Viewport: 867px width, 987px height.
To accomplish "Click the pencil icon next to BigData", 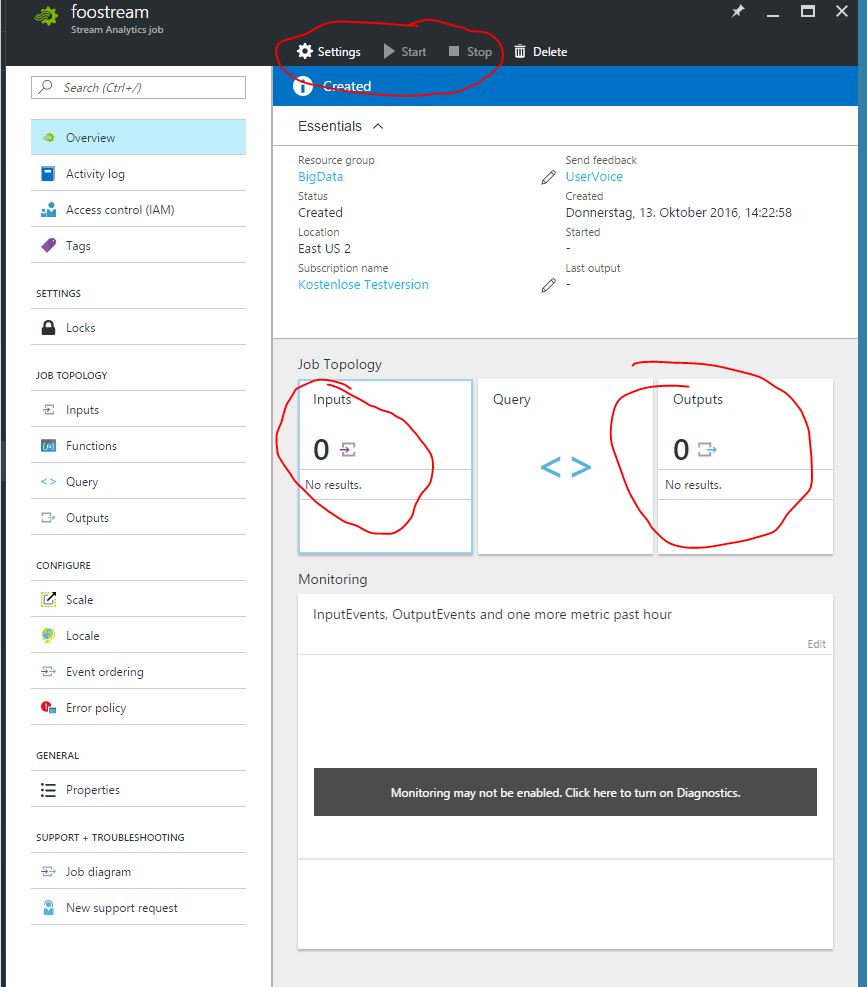I will tap(548, 177).
